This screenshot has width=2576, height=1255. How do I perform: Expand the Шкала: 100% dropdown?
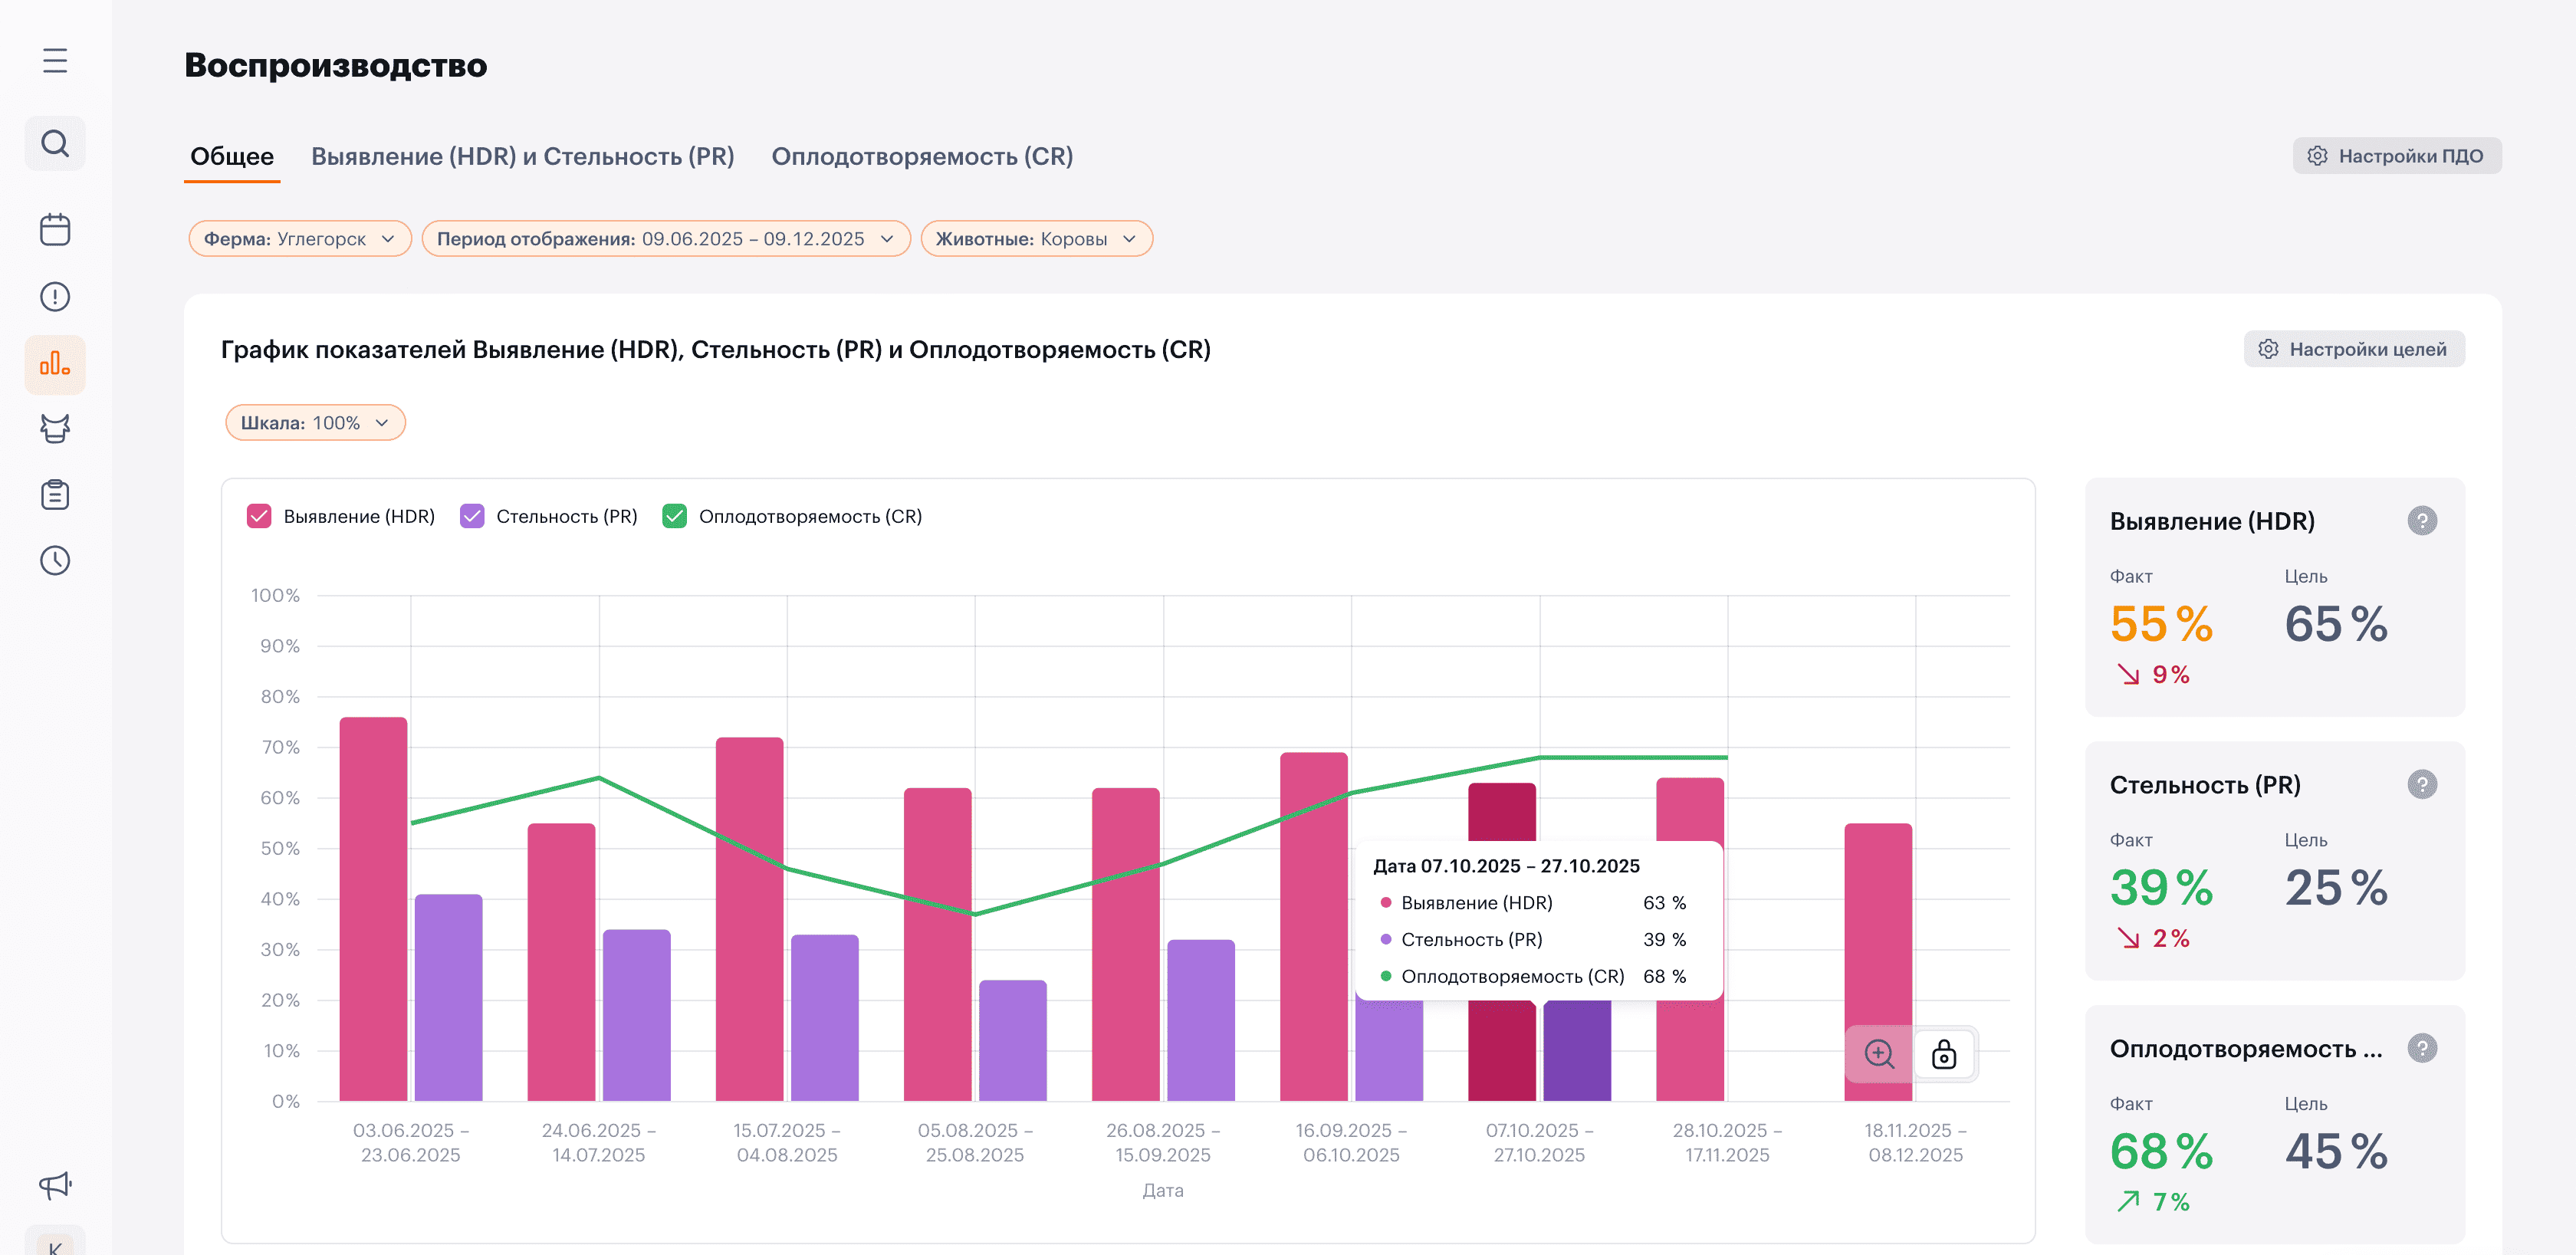[x=315, y=423]
